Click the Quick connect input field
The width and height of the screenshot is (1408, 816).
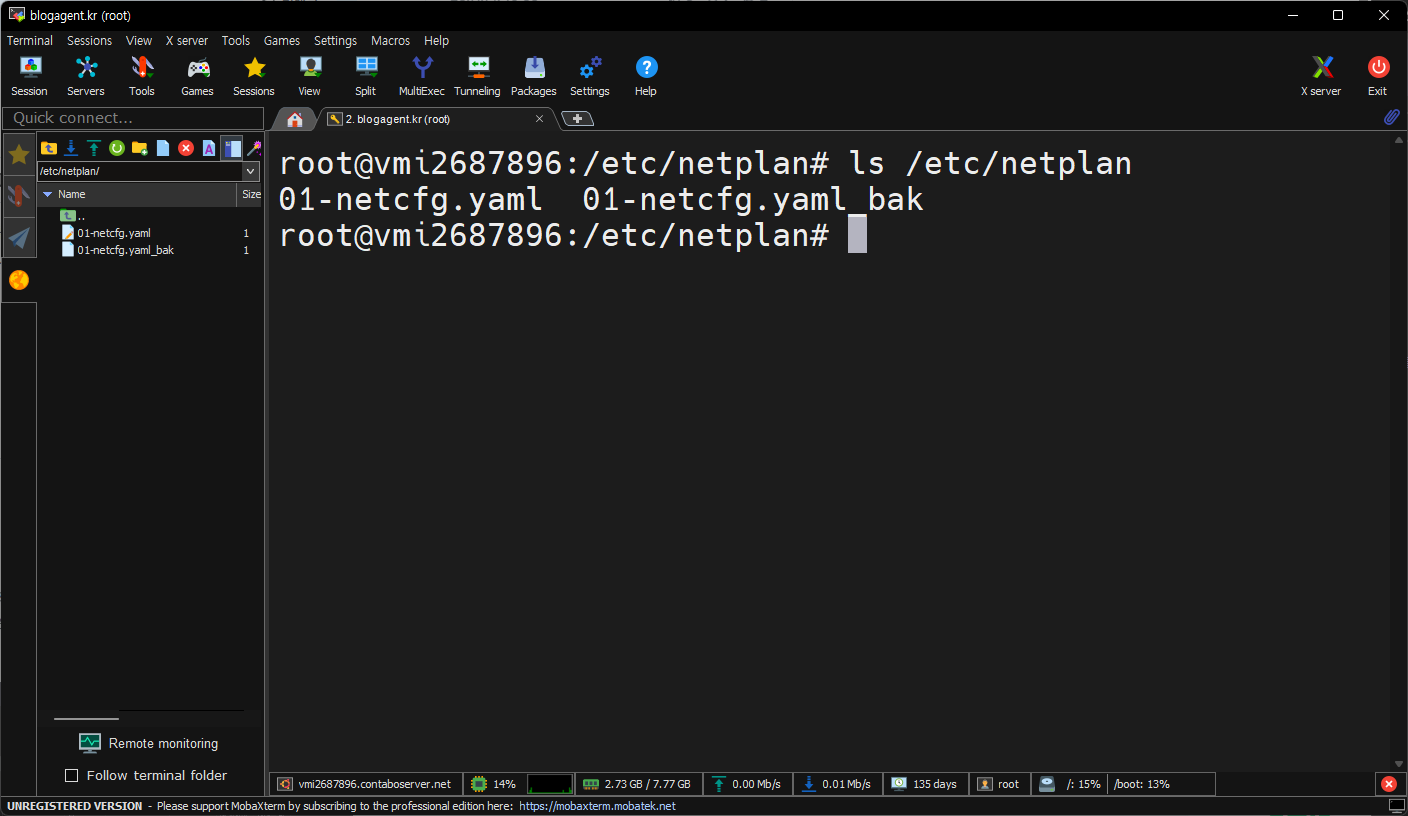[x=133, y=118]
